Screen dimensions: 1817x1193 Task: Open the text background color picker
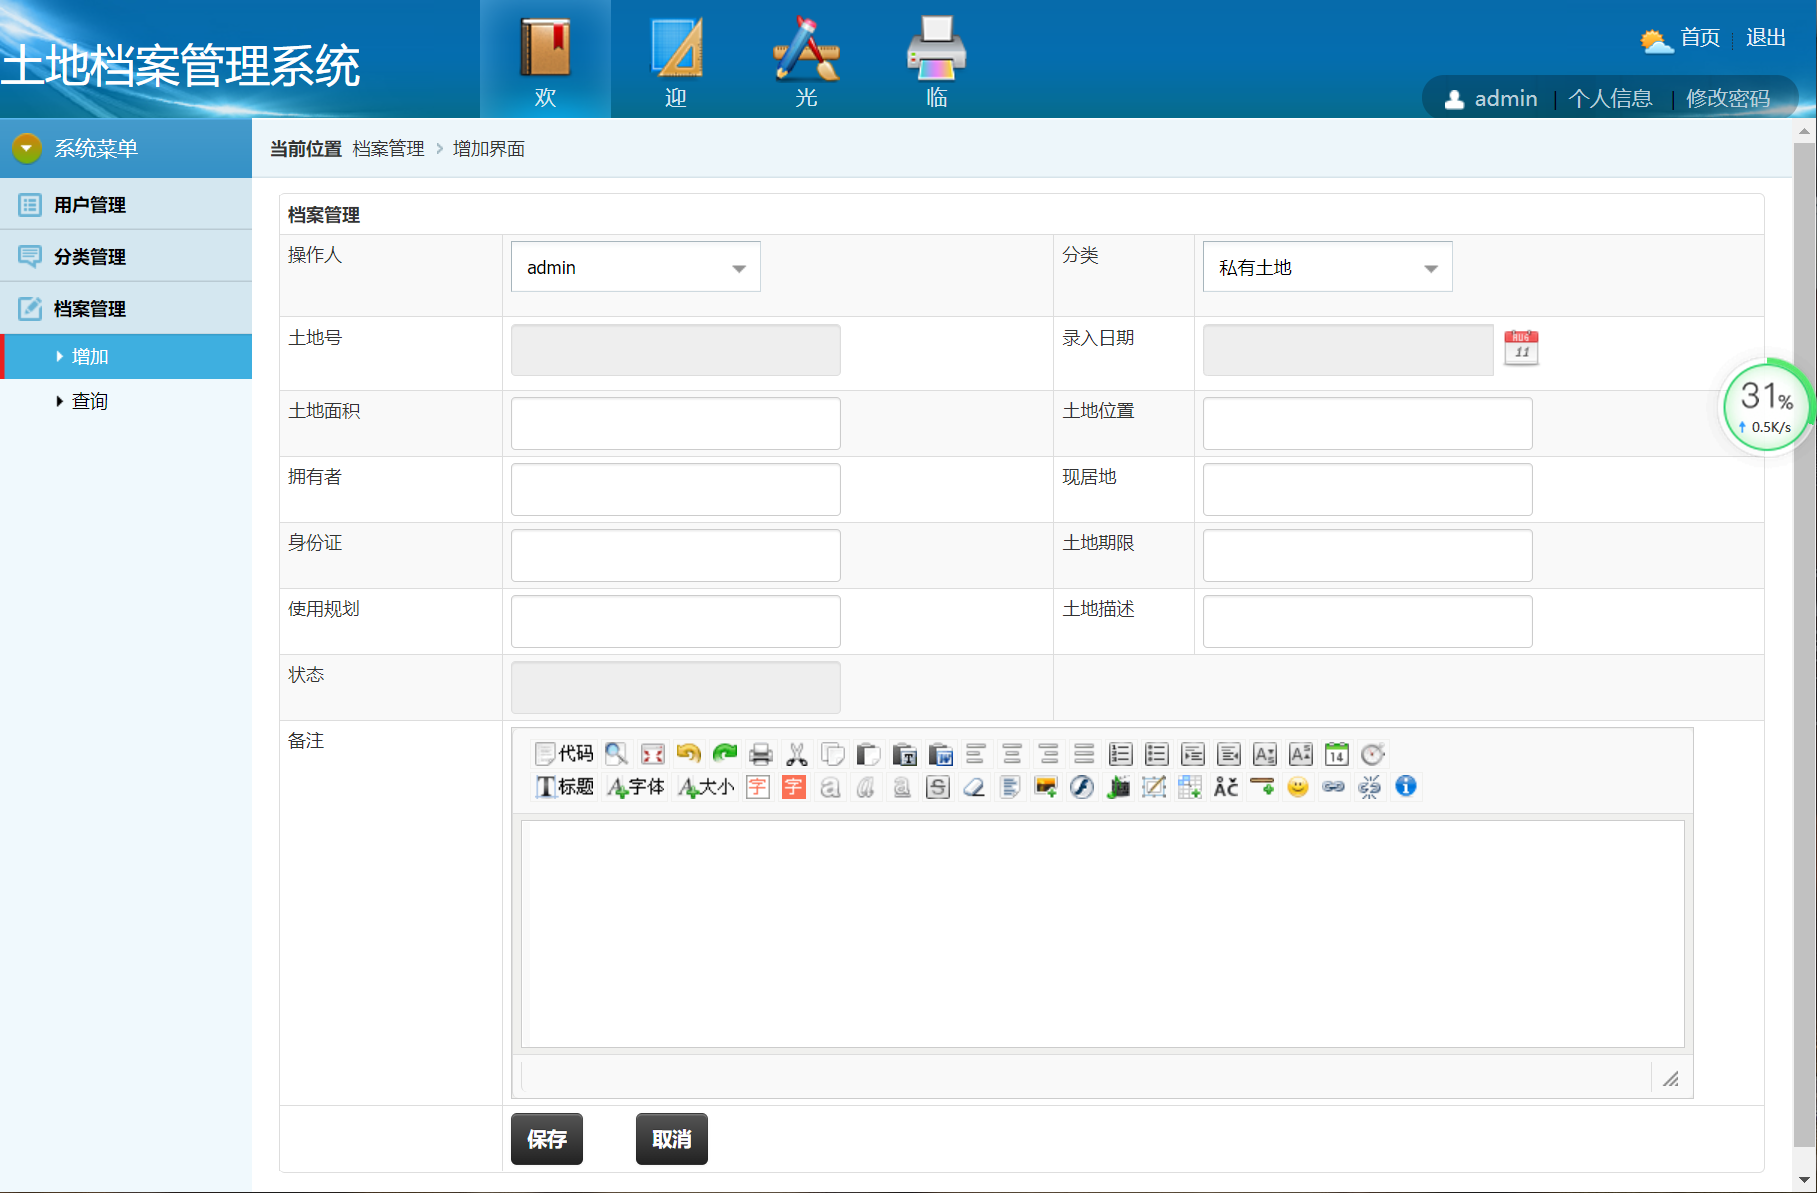(794, 787)
